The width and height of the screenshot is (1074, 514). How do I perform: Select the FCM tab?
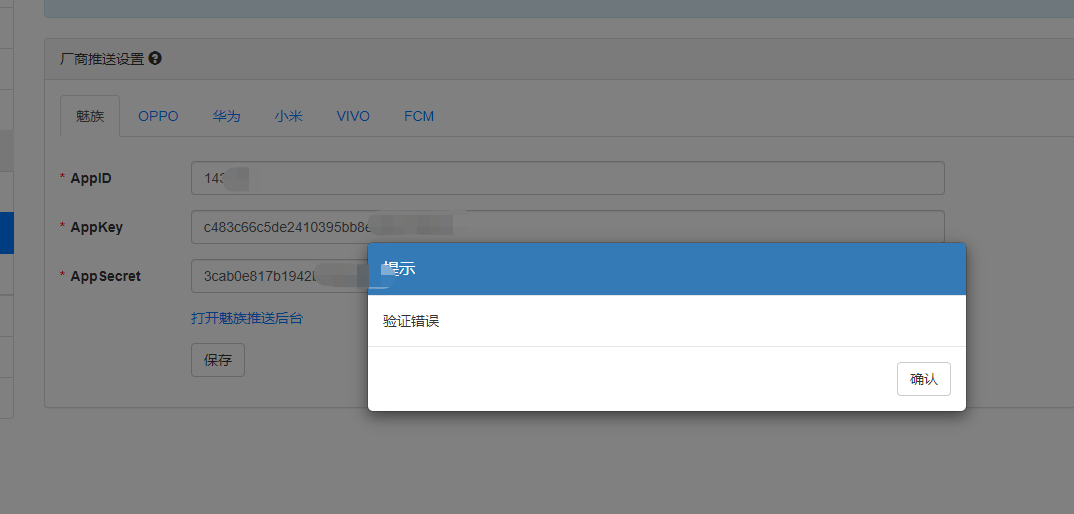point(419,116)
